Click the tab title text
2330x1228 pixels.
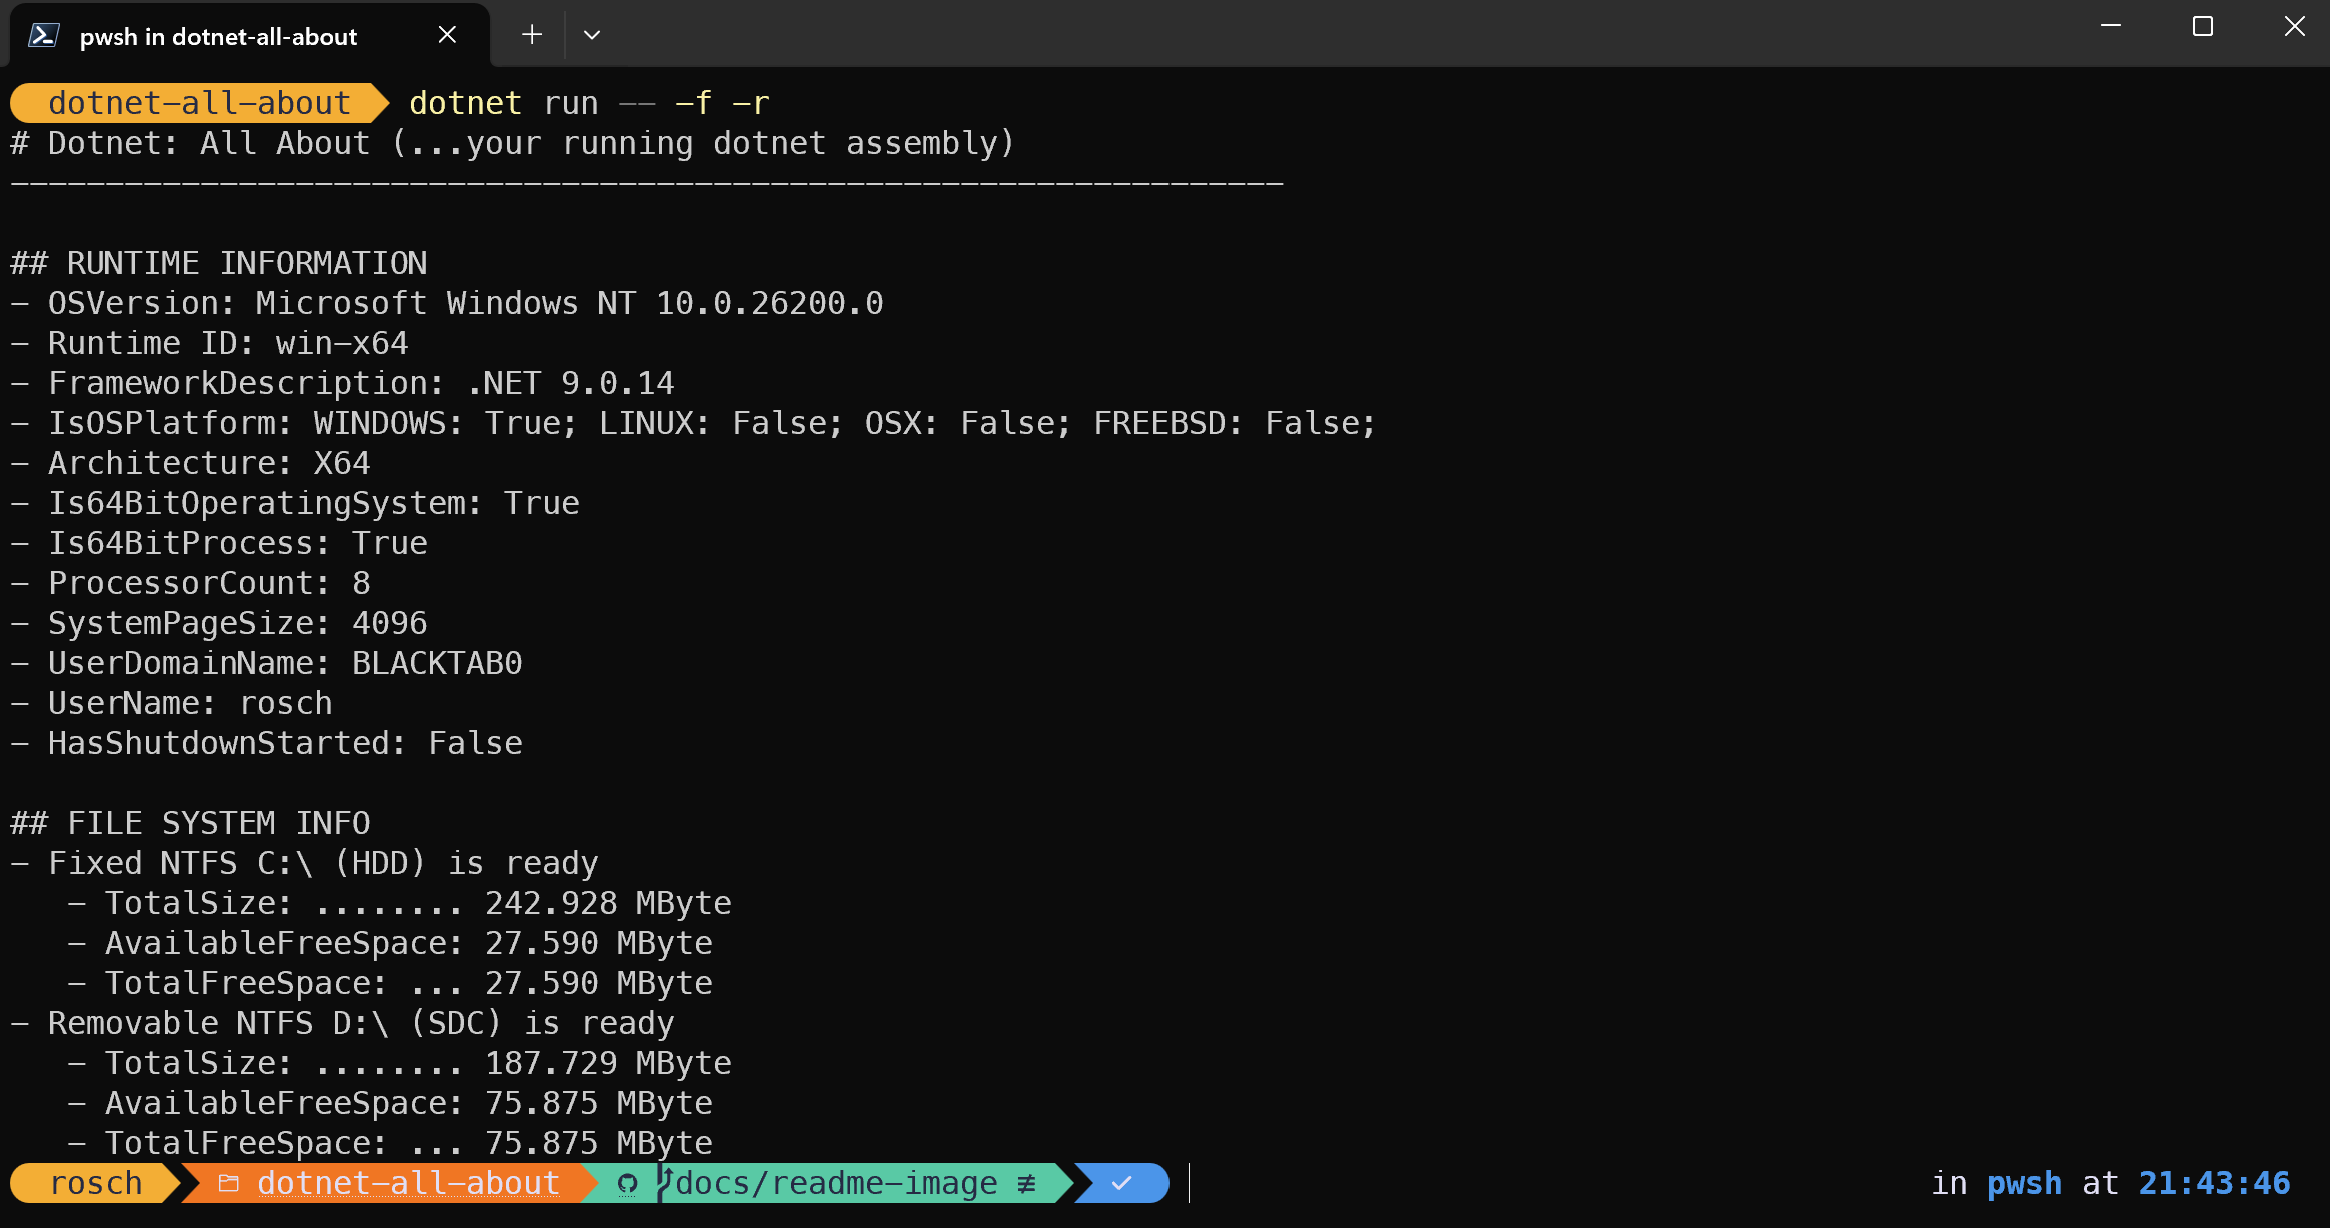(x=218, y=36)
